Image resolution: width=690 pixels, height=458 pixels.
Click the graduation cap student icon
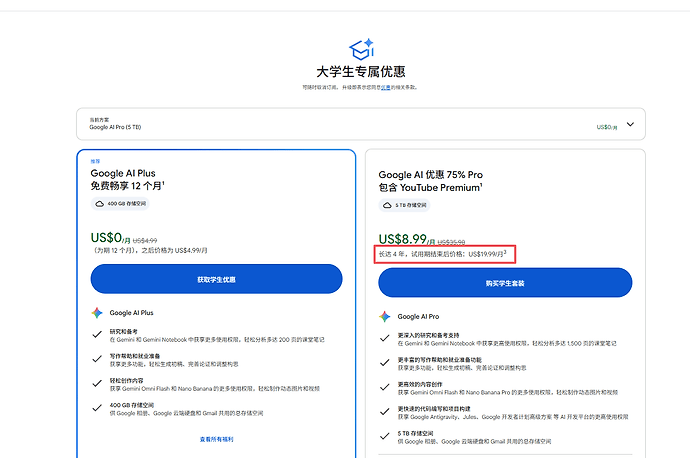(x=362, y=49)
